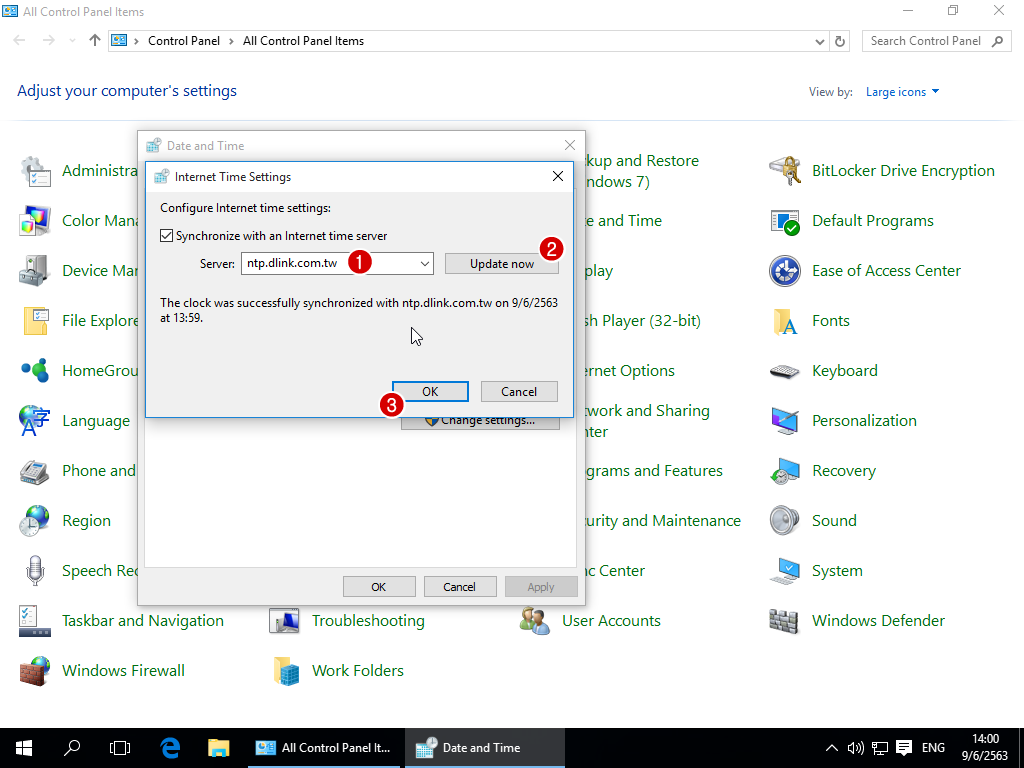Expand the address bar history dropdown
The width and height of the screenshot is (1024, 768).
820,41
